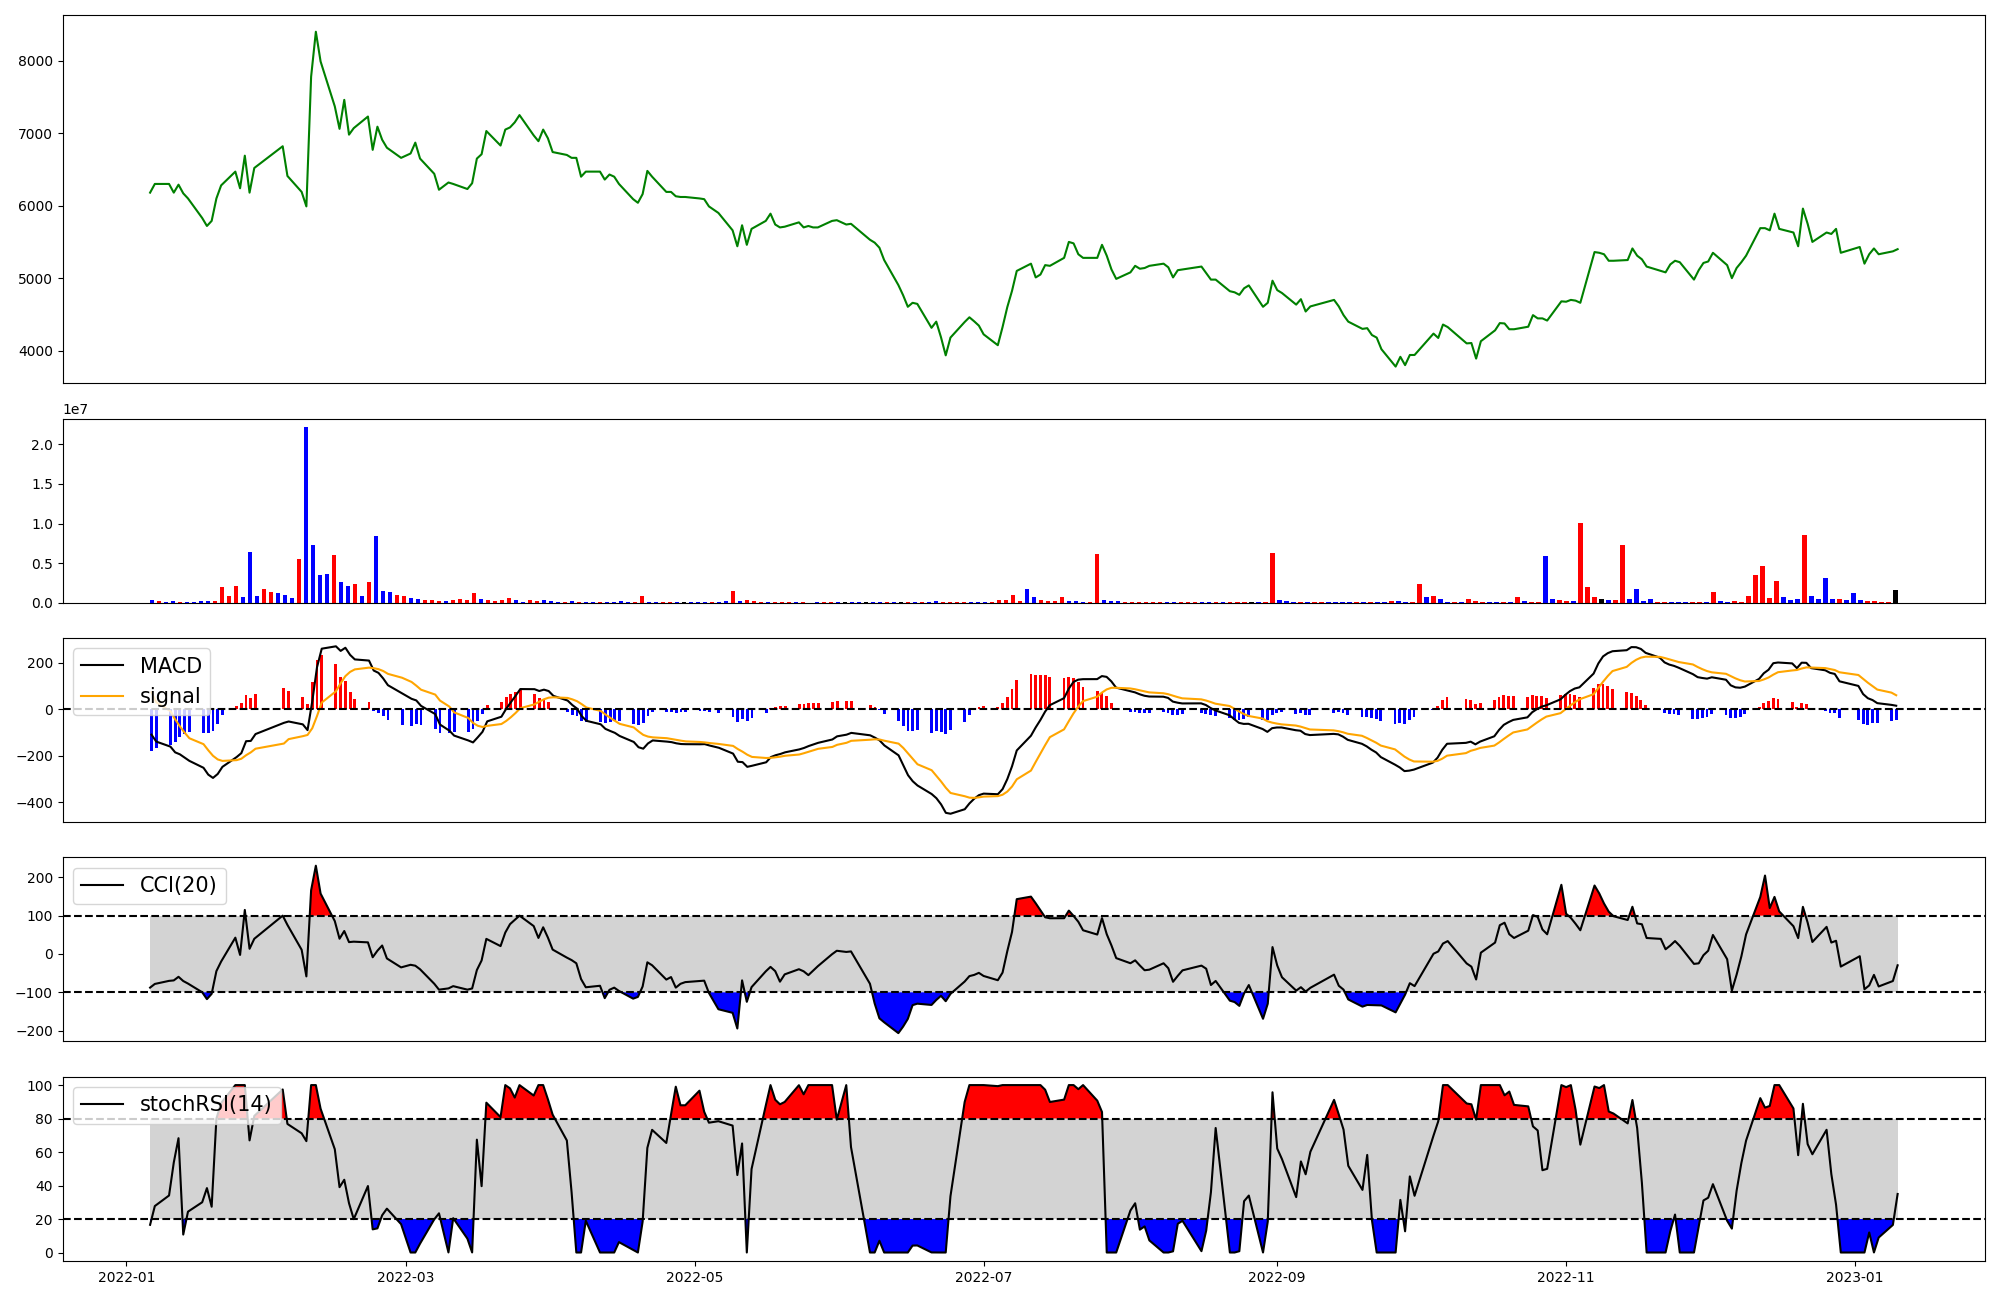Click the MACD legend entry
The width and height of the screenshot is (2000, 1300).
pos(170,666)
